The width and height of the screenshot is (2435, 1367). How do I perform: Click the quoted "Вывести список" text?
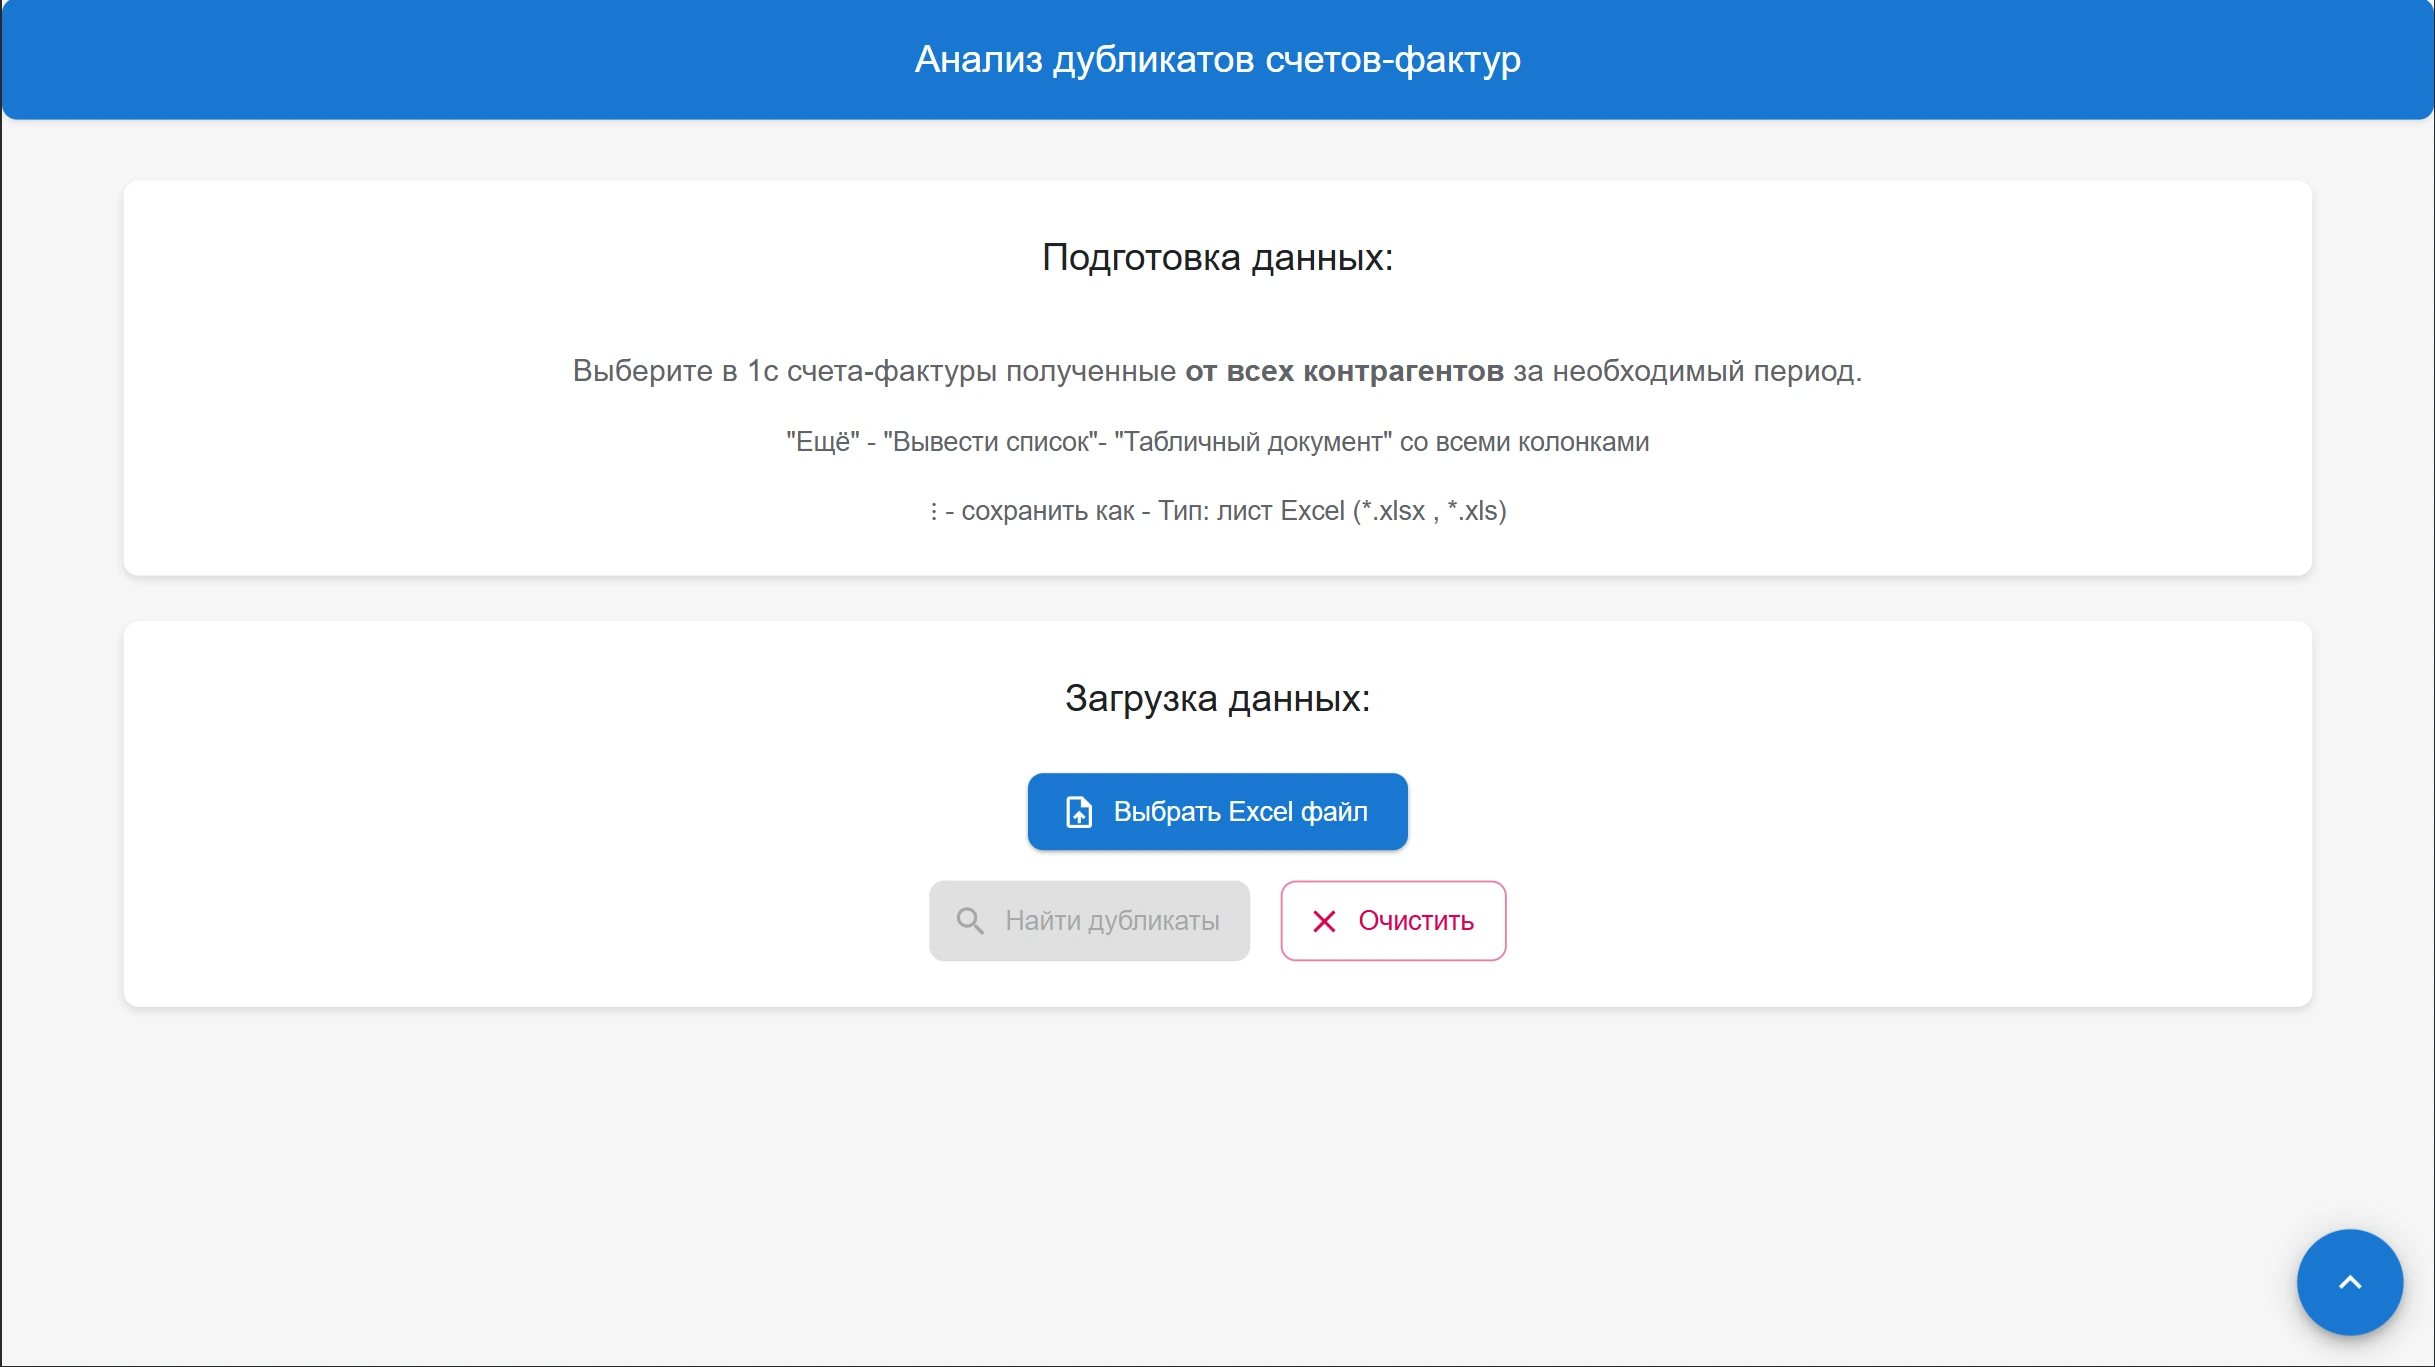tap(990, 442)
